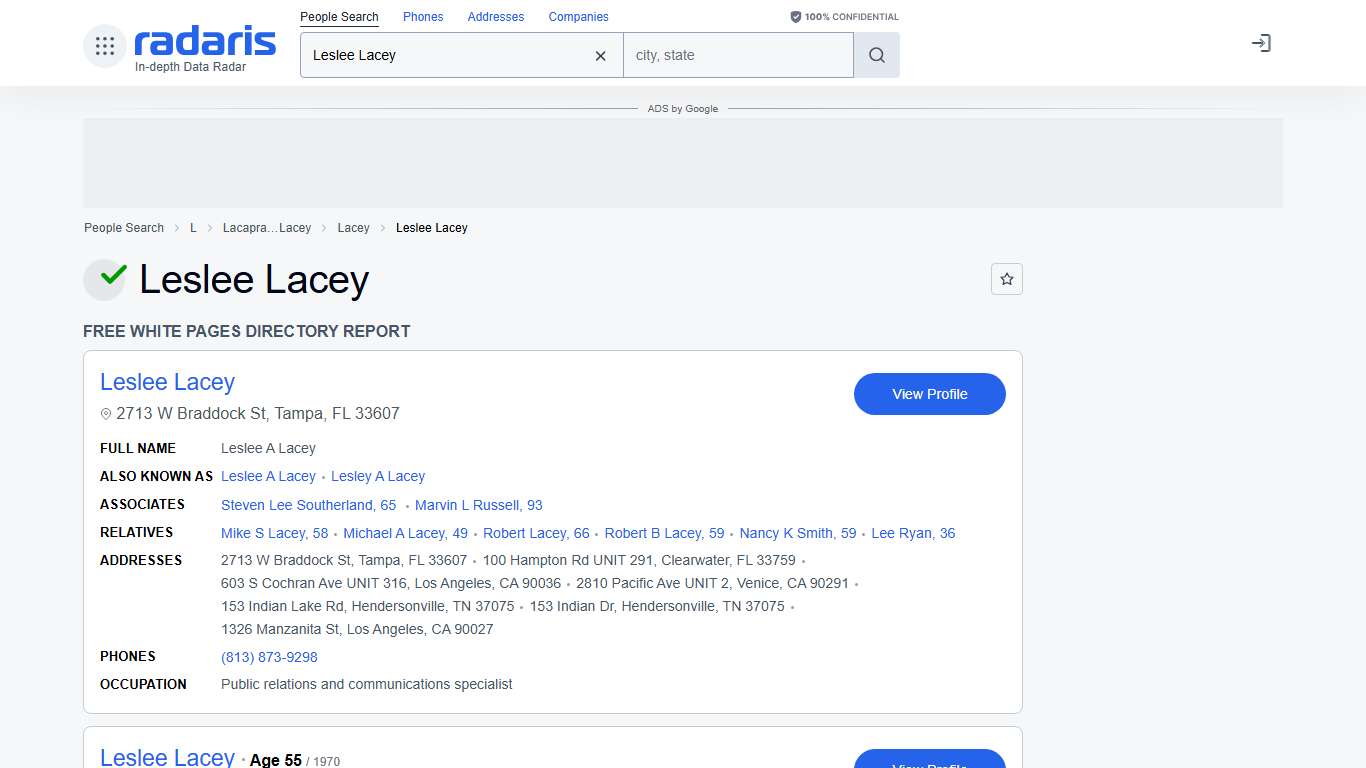This screenshot has width=1366, height=768.
Task: Open relative Mike S Lacey's link
Action: point(274,533)
